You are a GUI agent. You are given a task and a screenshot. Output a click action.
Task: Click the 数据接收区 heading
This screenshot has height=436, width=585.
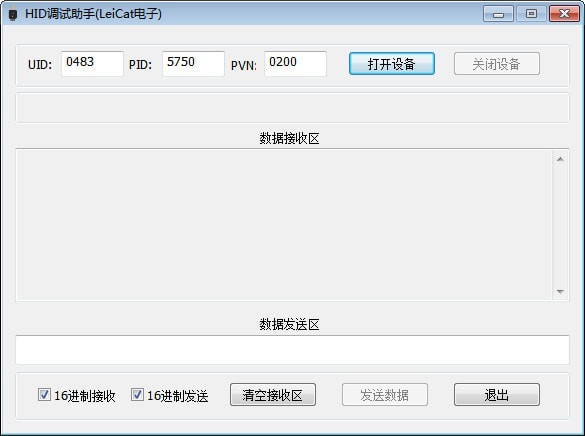[289, 138]
